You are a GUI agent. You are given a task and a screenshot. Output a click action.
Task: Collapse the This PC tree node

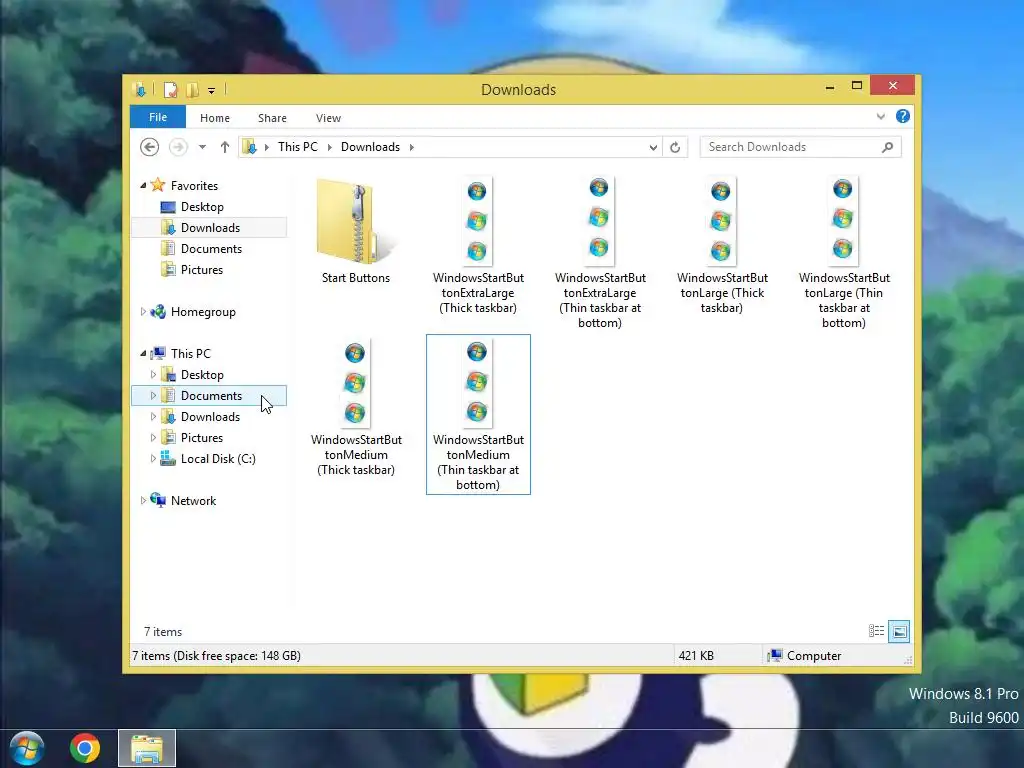tap(143, 353)
